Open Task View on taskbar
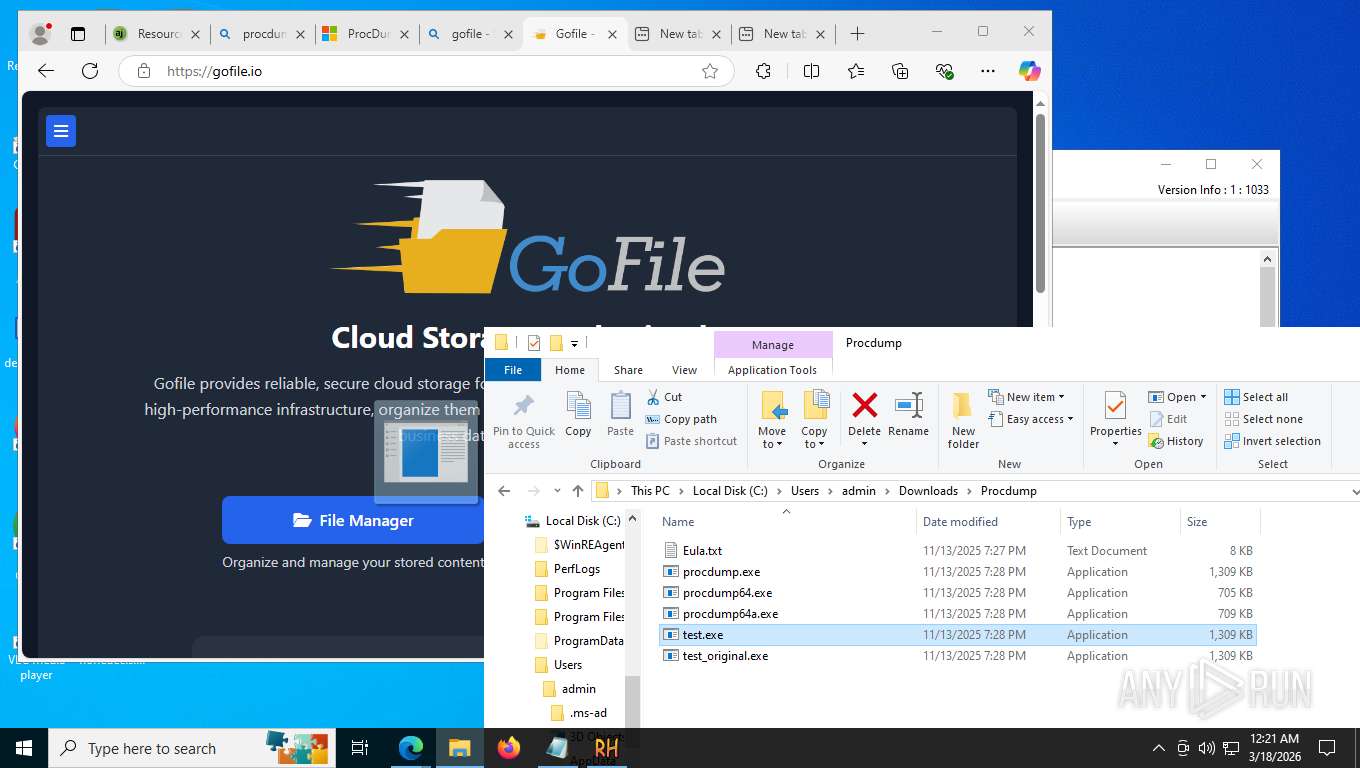1360x768 pixels. tap(360, 748)
